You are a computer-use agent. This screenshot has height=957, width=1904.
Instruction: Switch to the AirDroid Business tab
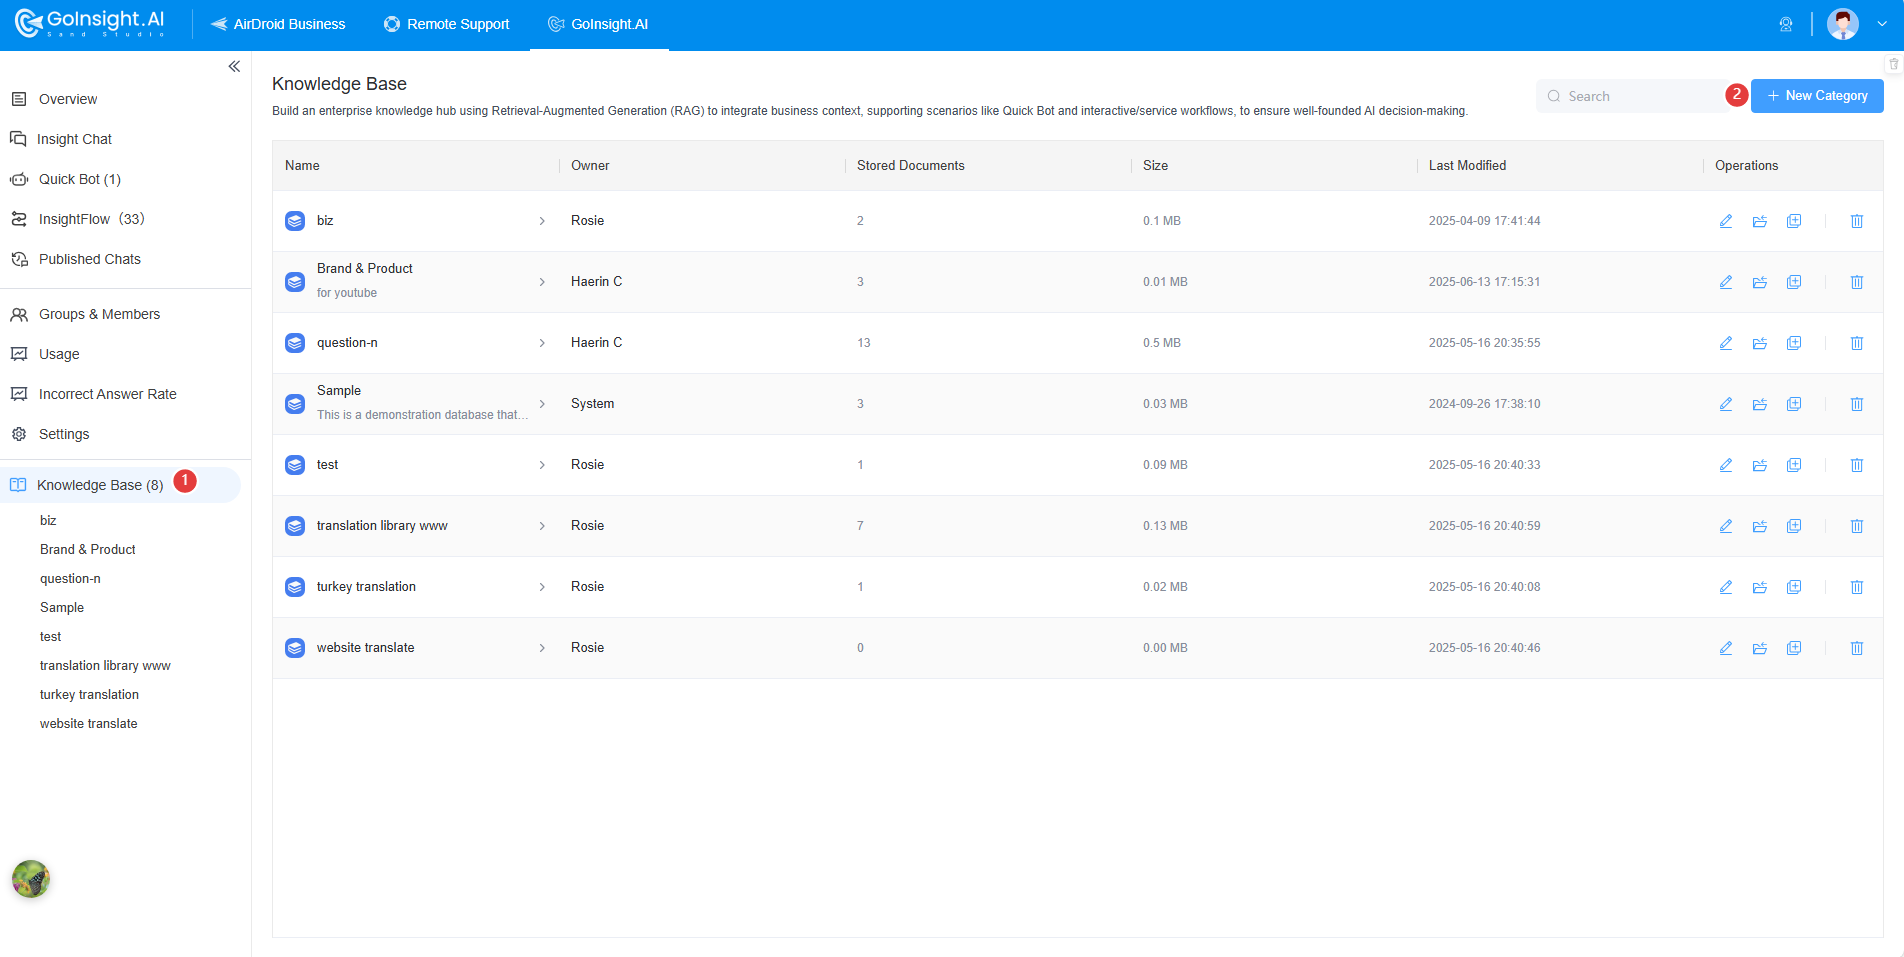click(x=278, y=24)
